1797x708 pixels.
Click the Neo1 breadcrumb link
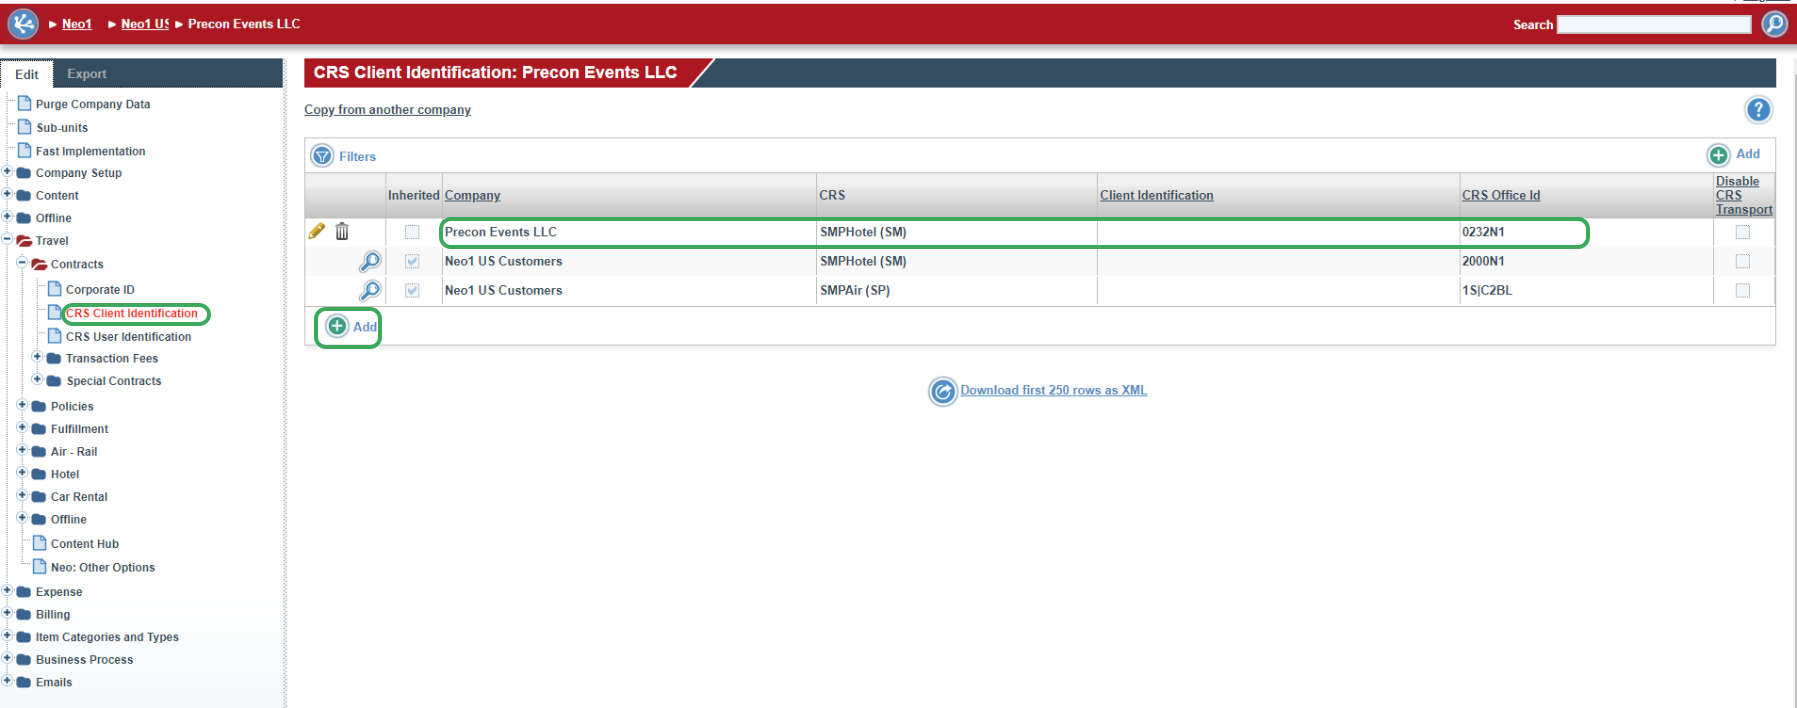(77, 24)
